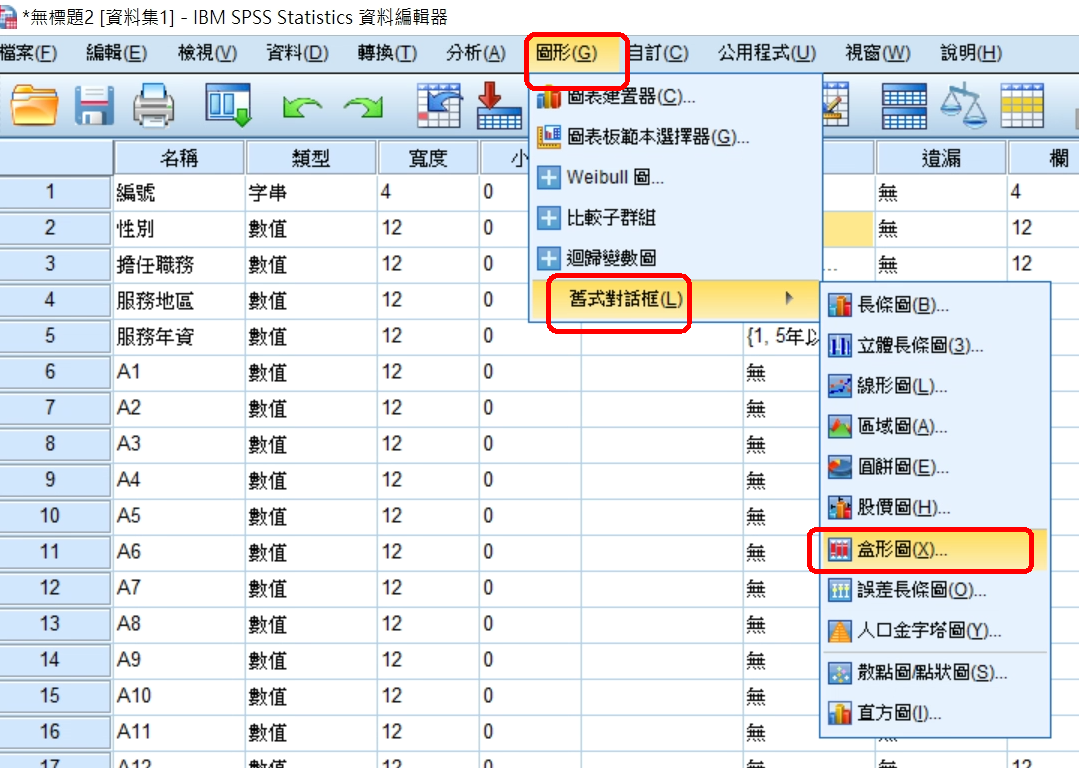Select 散點圖/點狀圖 menu option
Viewport: 1079px width, 768px height.
coord(932,673)
